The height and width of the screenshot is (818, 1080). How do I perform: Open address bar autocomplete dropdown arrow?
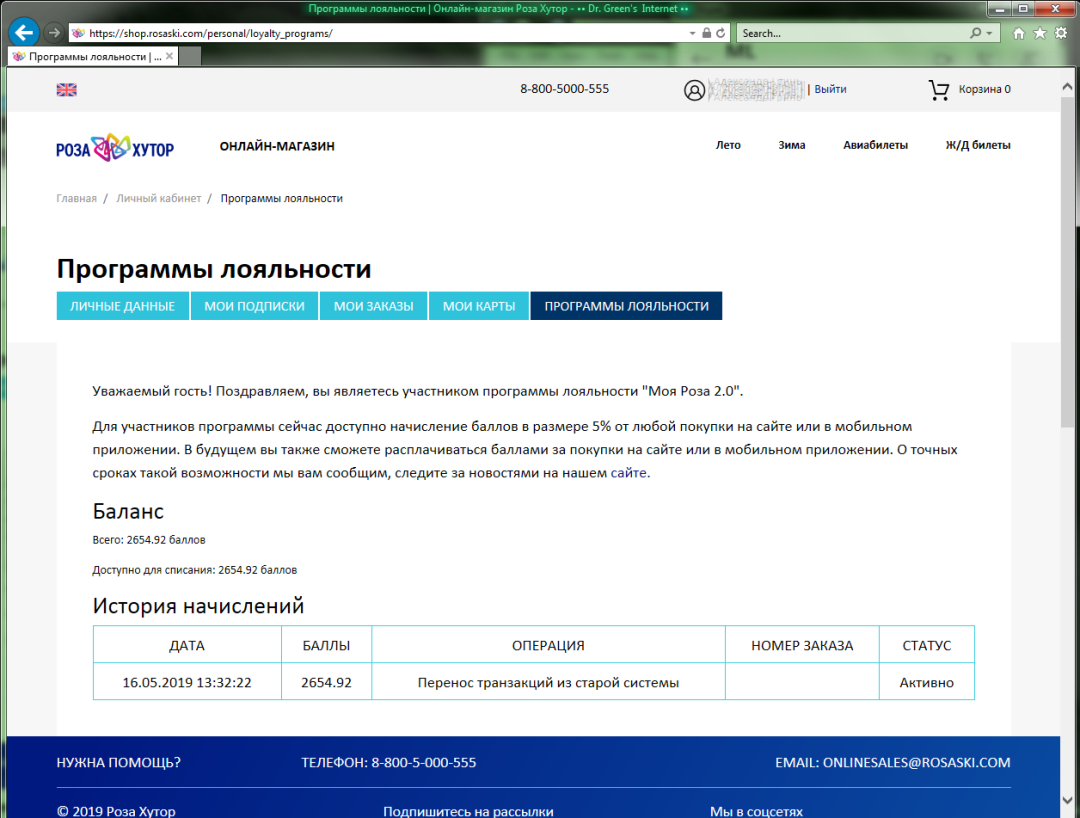(692, 33)
